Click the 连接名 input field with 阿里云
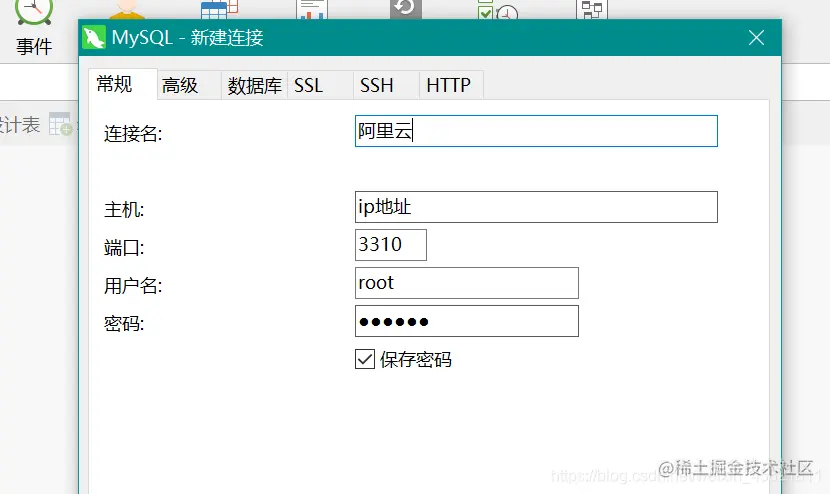This screenshot has height=494, width=830. 536,131
